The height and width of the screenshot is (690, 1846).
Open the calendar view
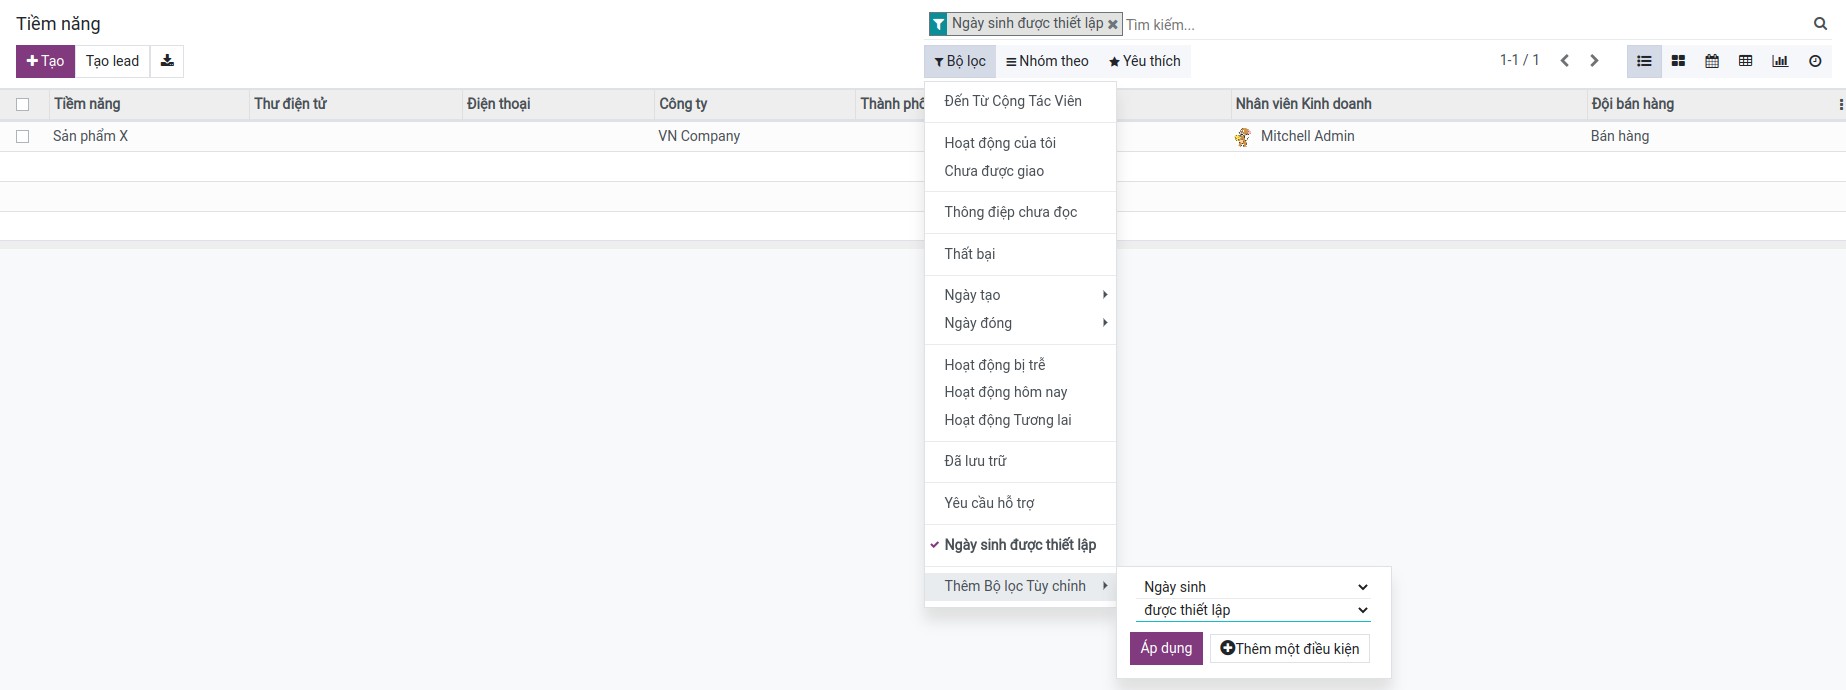[x=1712, y=61]
